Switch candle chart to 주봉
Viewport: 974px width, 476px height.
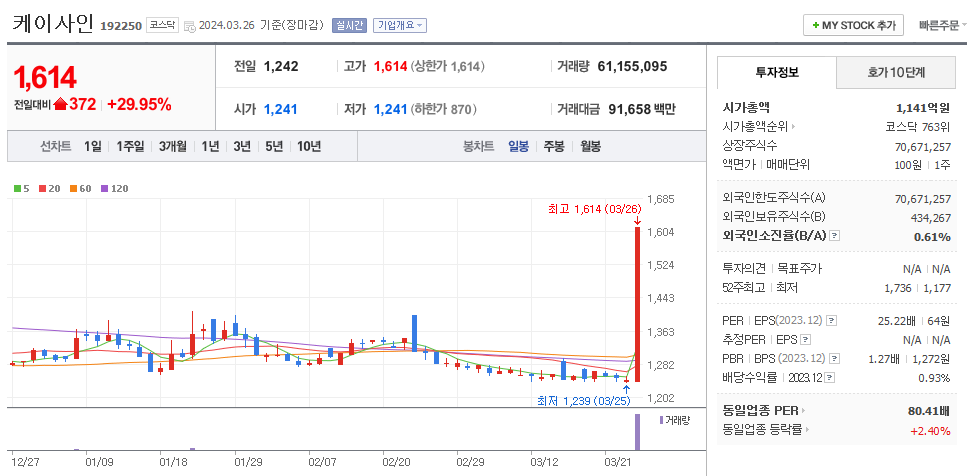pyautogui.click(x=554, y=147)
